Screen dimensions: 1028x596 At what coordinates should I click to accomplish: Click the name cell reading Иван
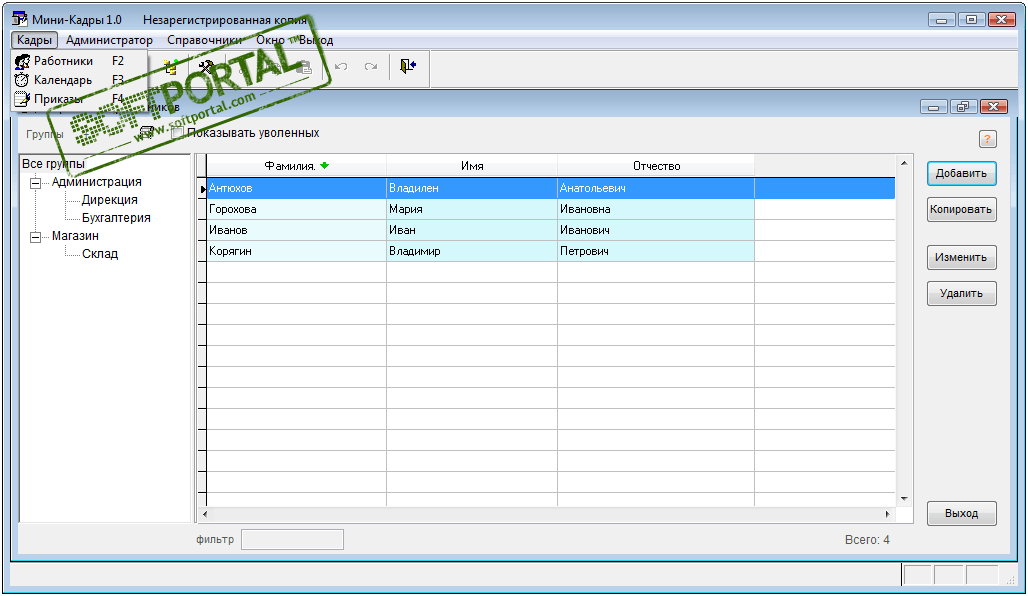[x=472, y=230]
